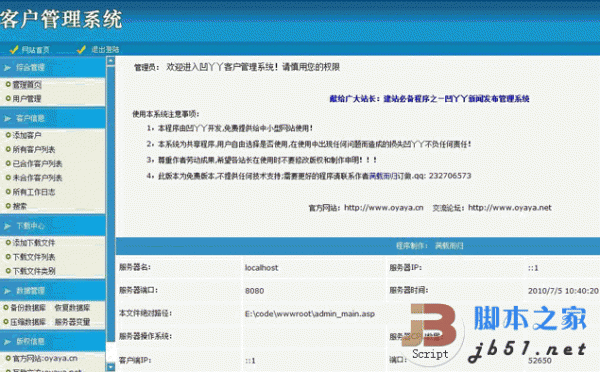This screenshot has width=600, height=372.
Task: Click the bullet icon before 添加客户
Action: (8, 135)
